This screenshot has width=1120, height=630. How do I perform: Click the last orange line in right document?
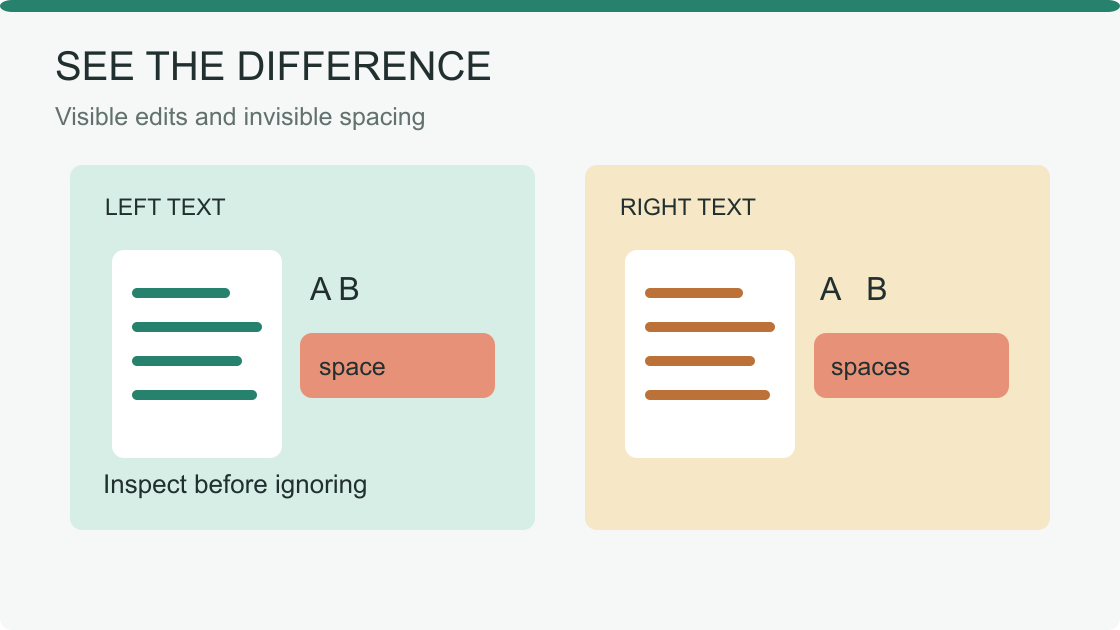click(x=707, y=395)
